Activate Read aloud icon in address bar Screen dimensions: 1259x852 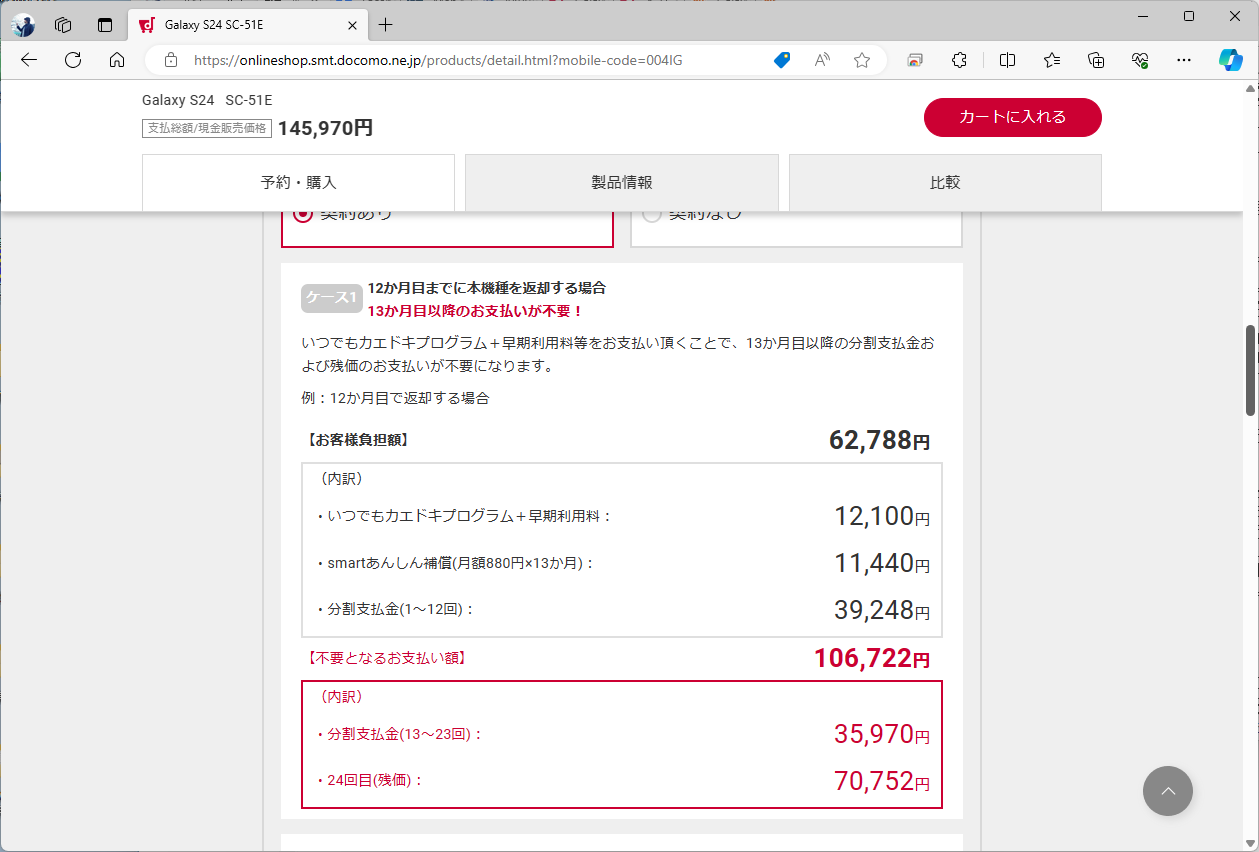[x=822, y=60]
